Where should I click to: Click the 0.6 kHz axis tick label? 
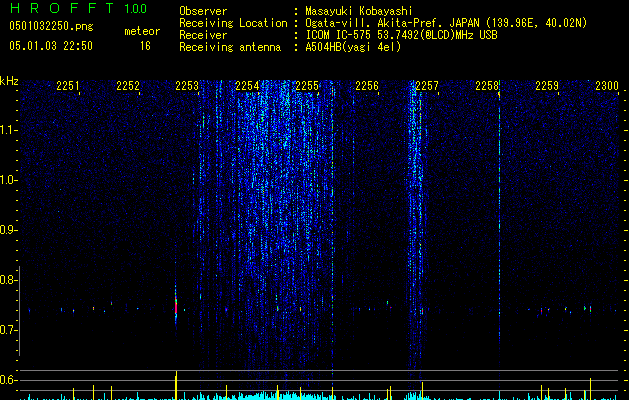[8, 380]
